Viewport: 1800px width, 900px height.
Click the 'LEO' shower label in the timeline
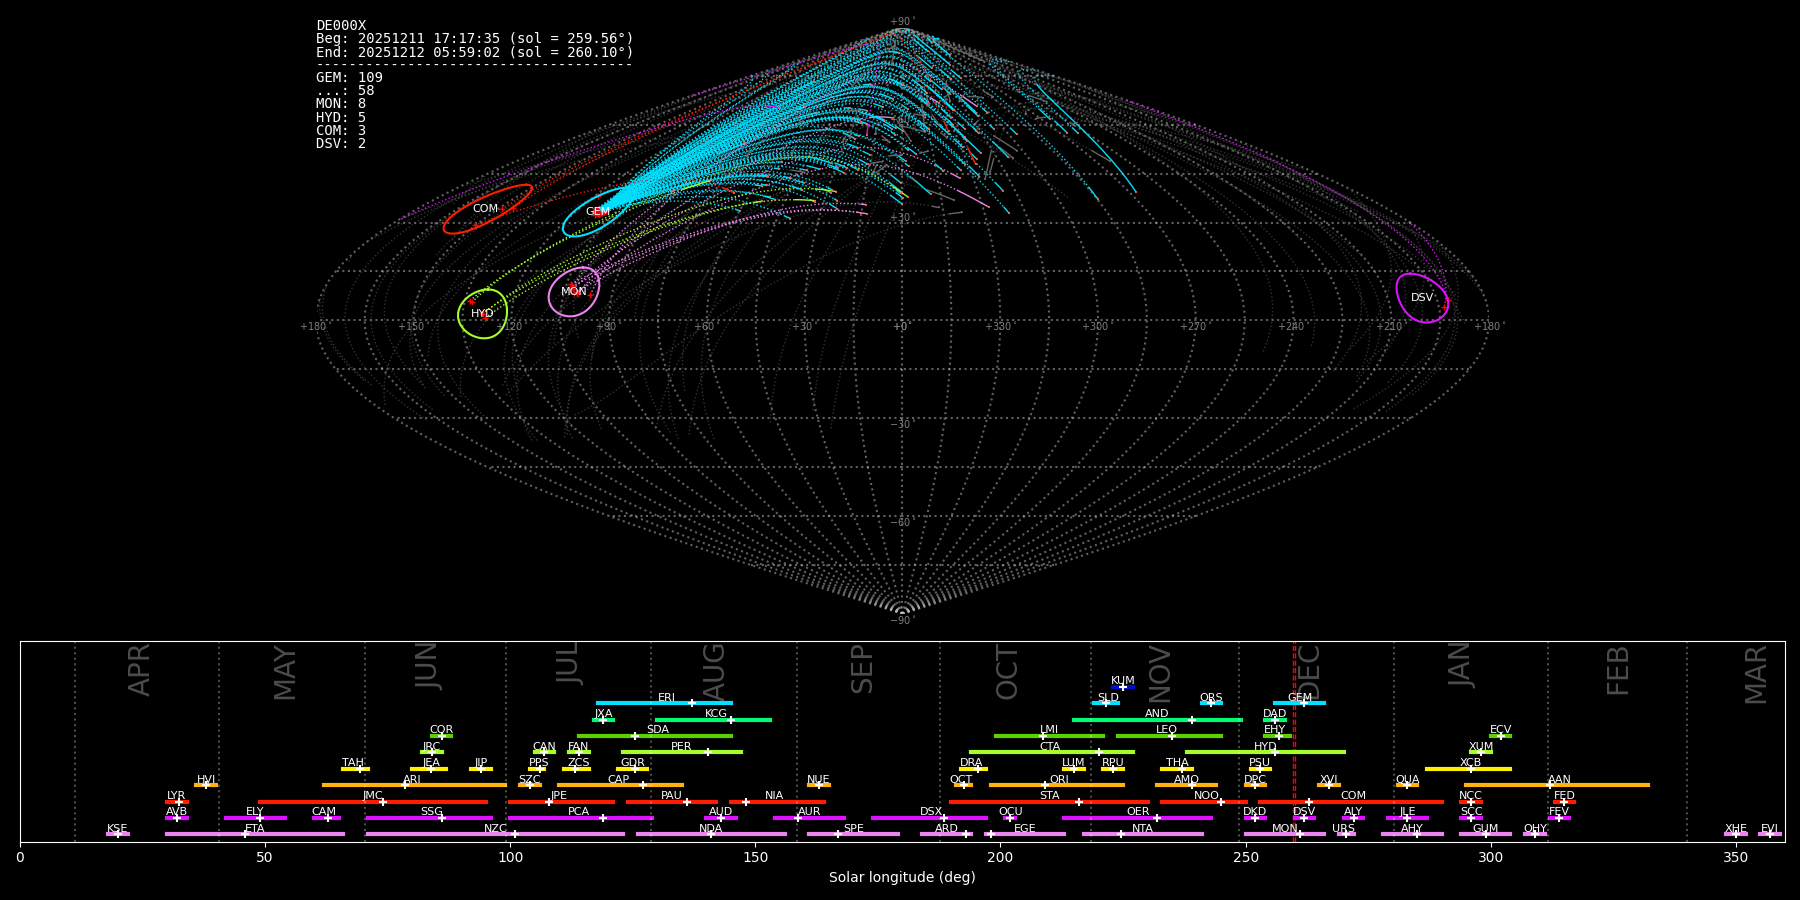(1167, 730)
